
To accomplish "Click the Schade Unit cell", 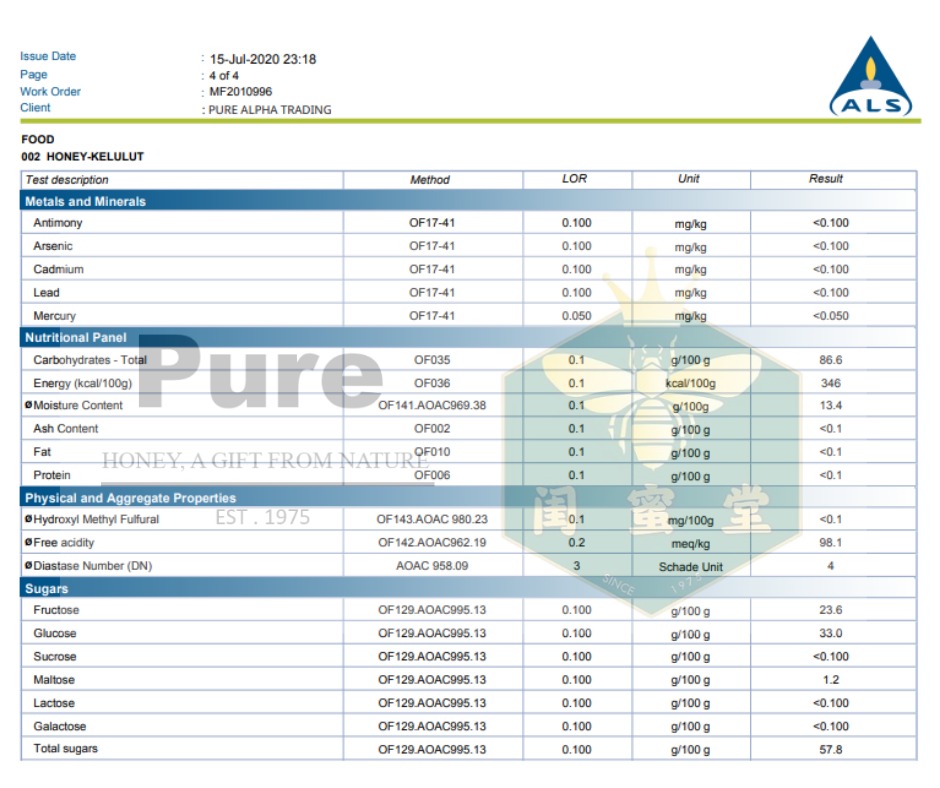I will 691,567.
